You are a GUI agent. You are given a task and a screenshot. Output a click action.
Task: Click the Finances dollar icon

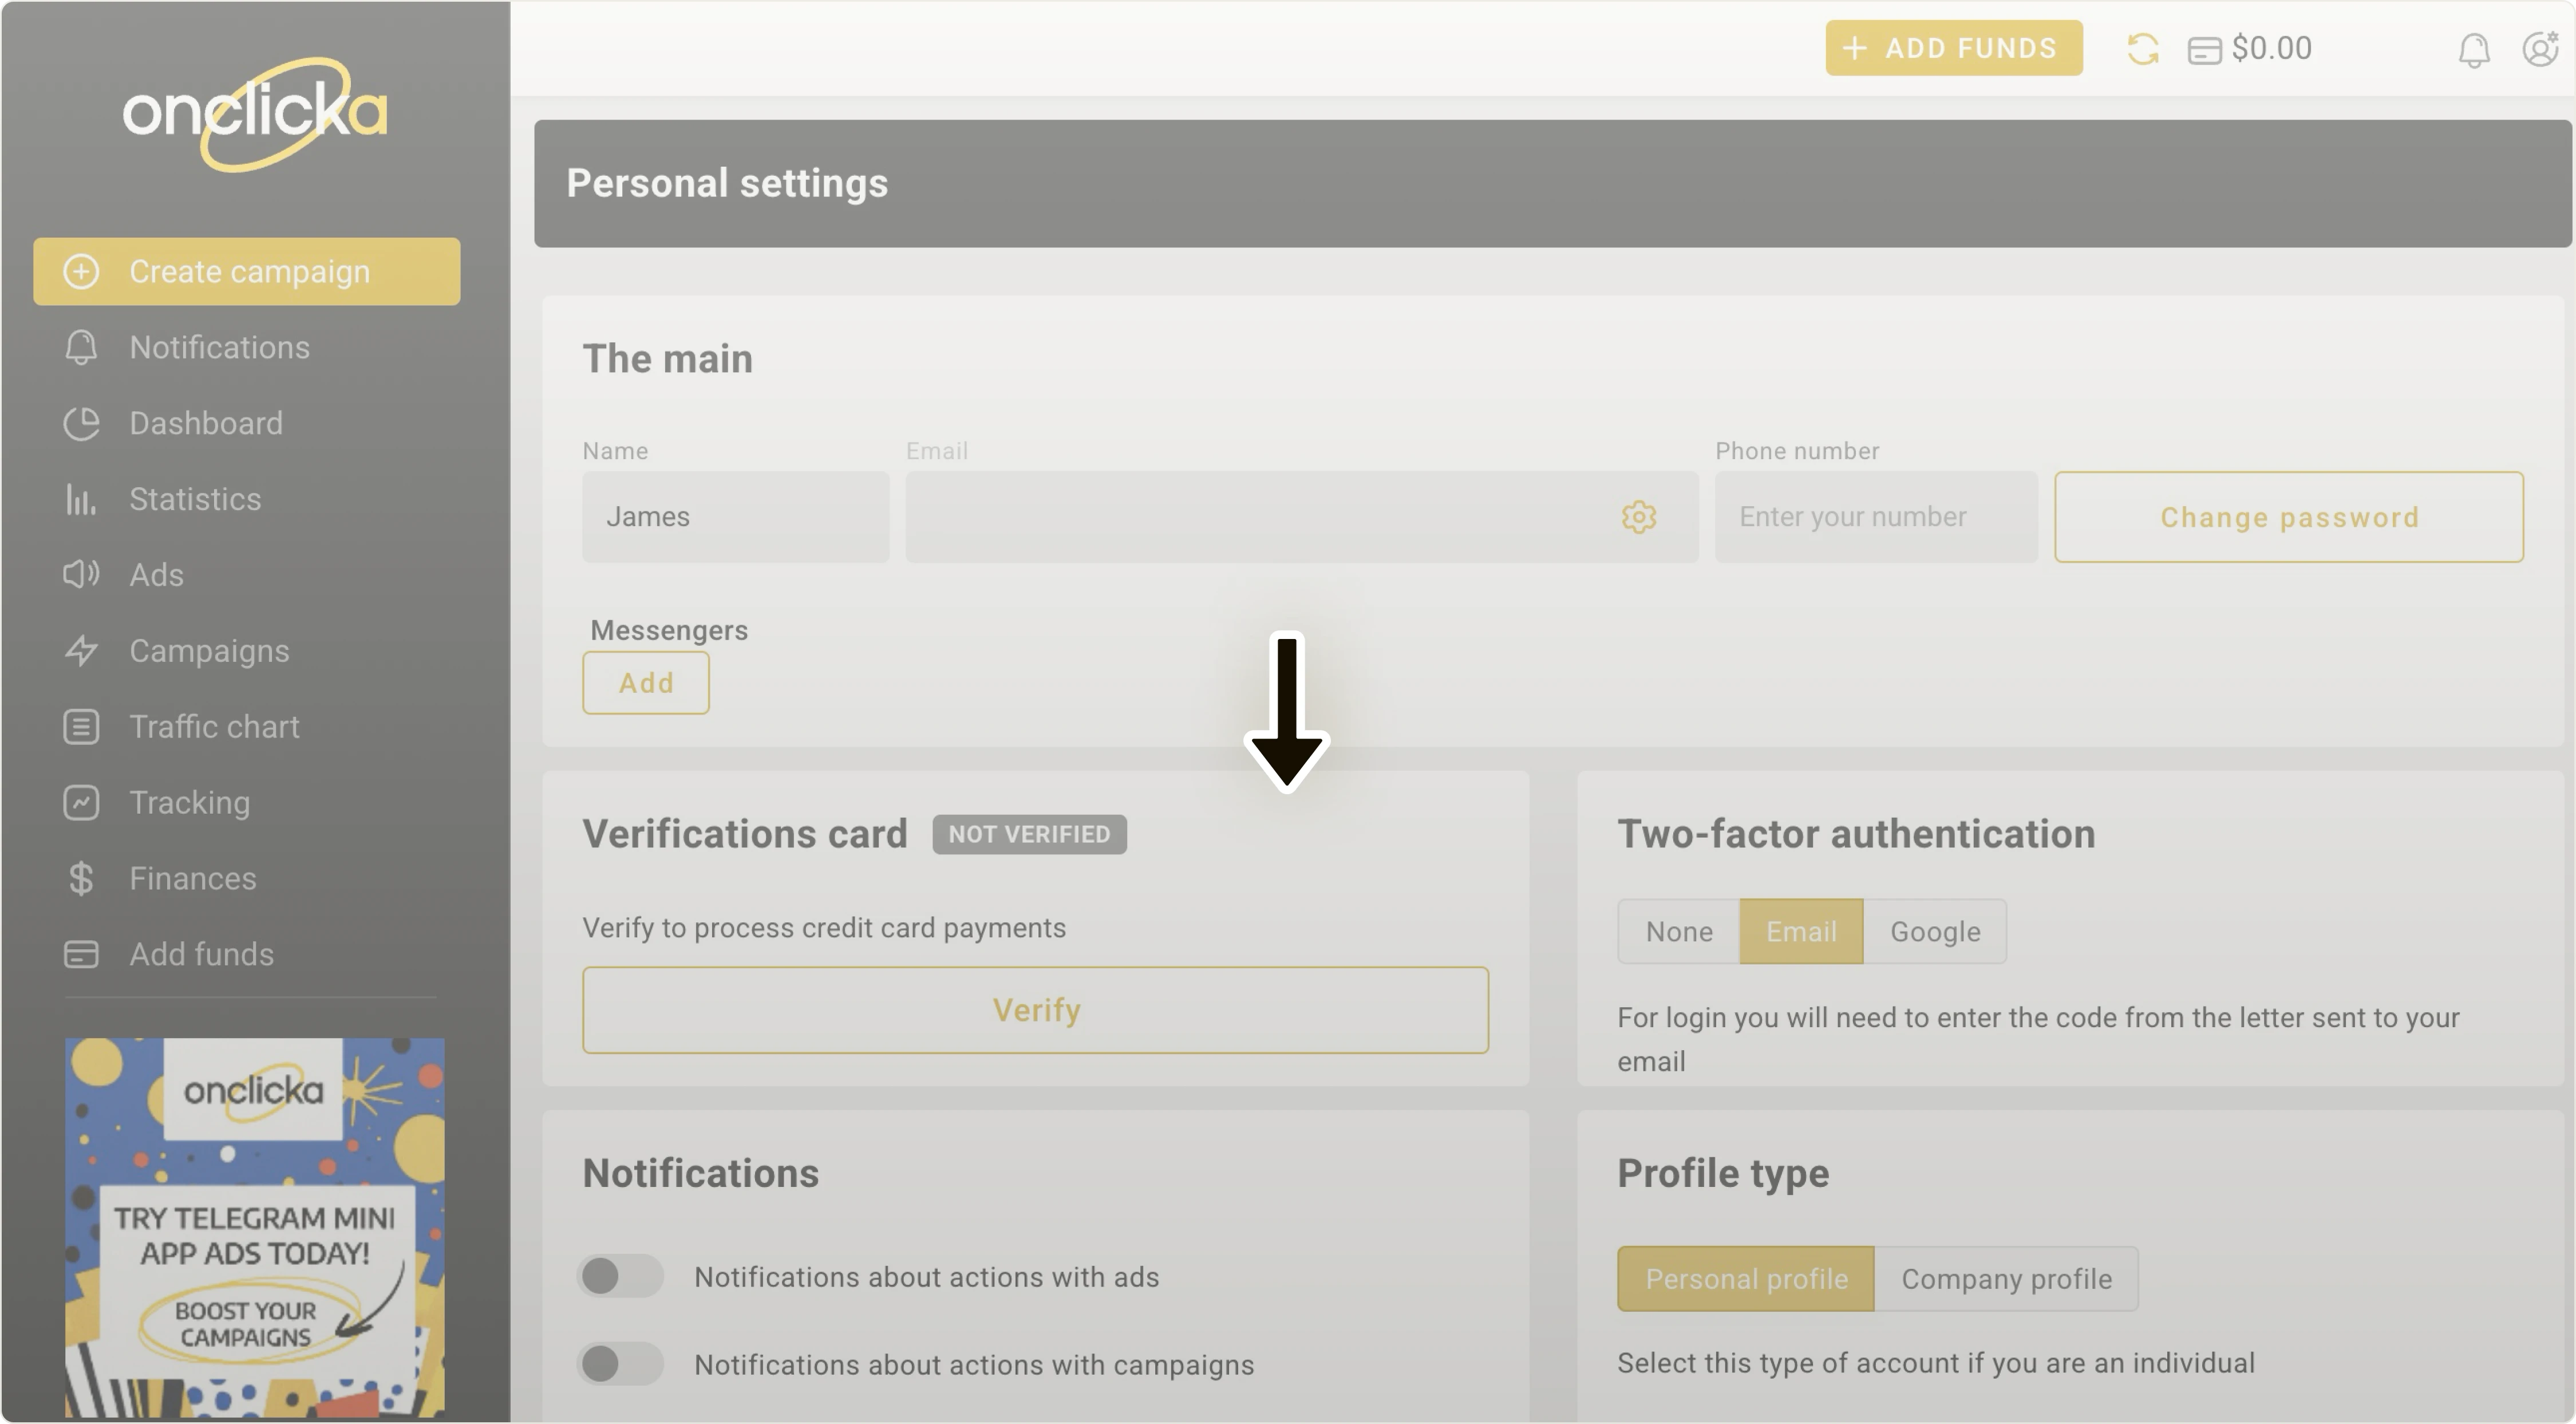click(81, 878)
